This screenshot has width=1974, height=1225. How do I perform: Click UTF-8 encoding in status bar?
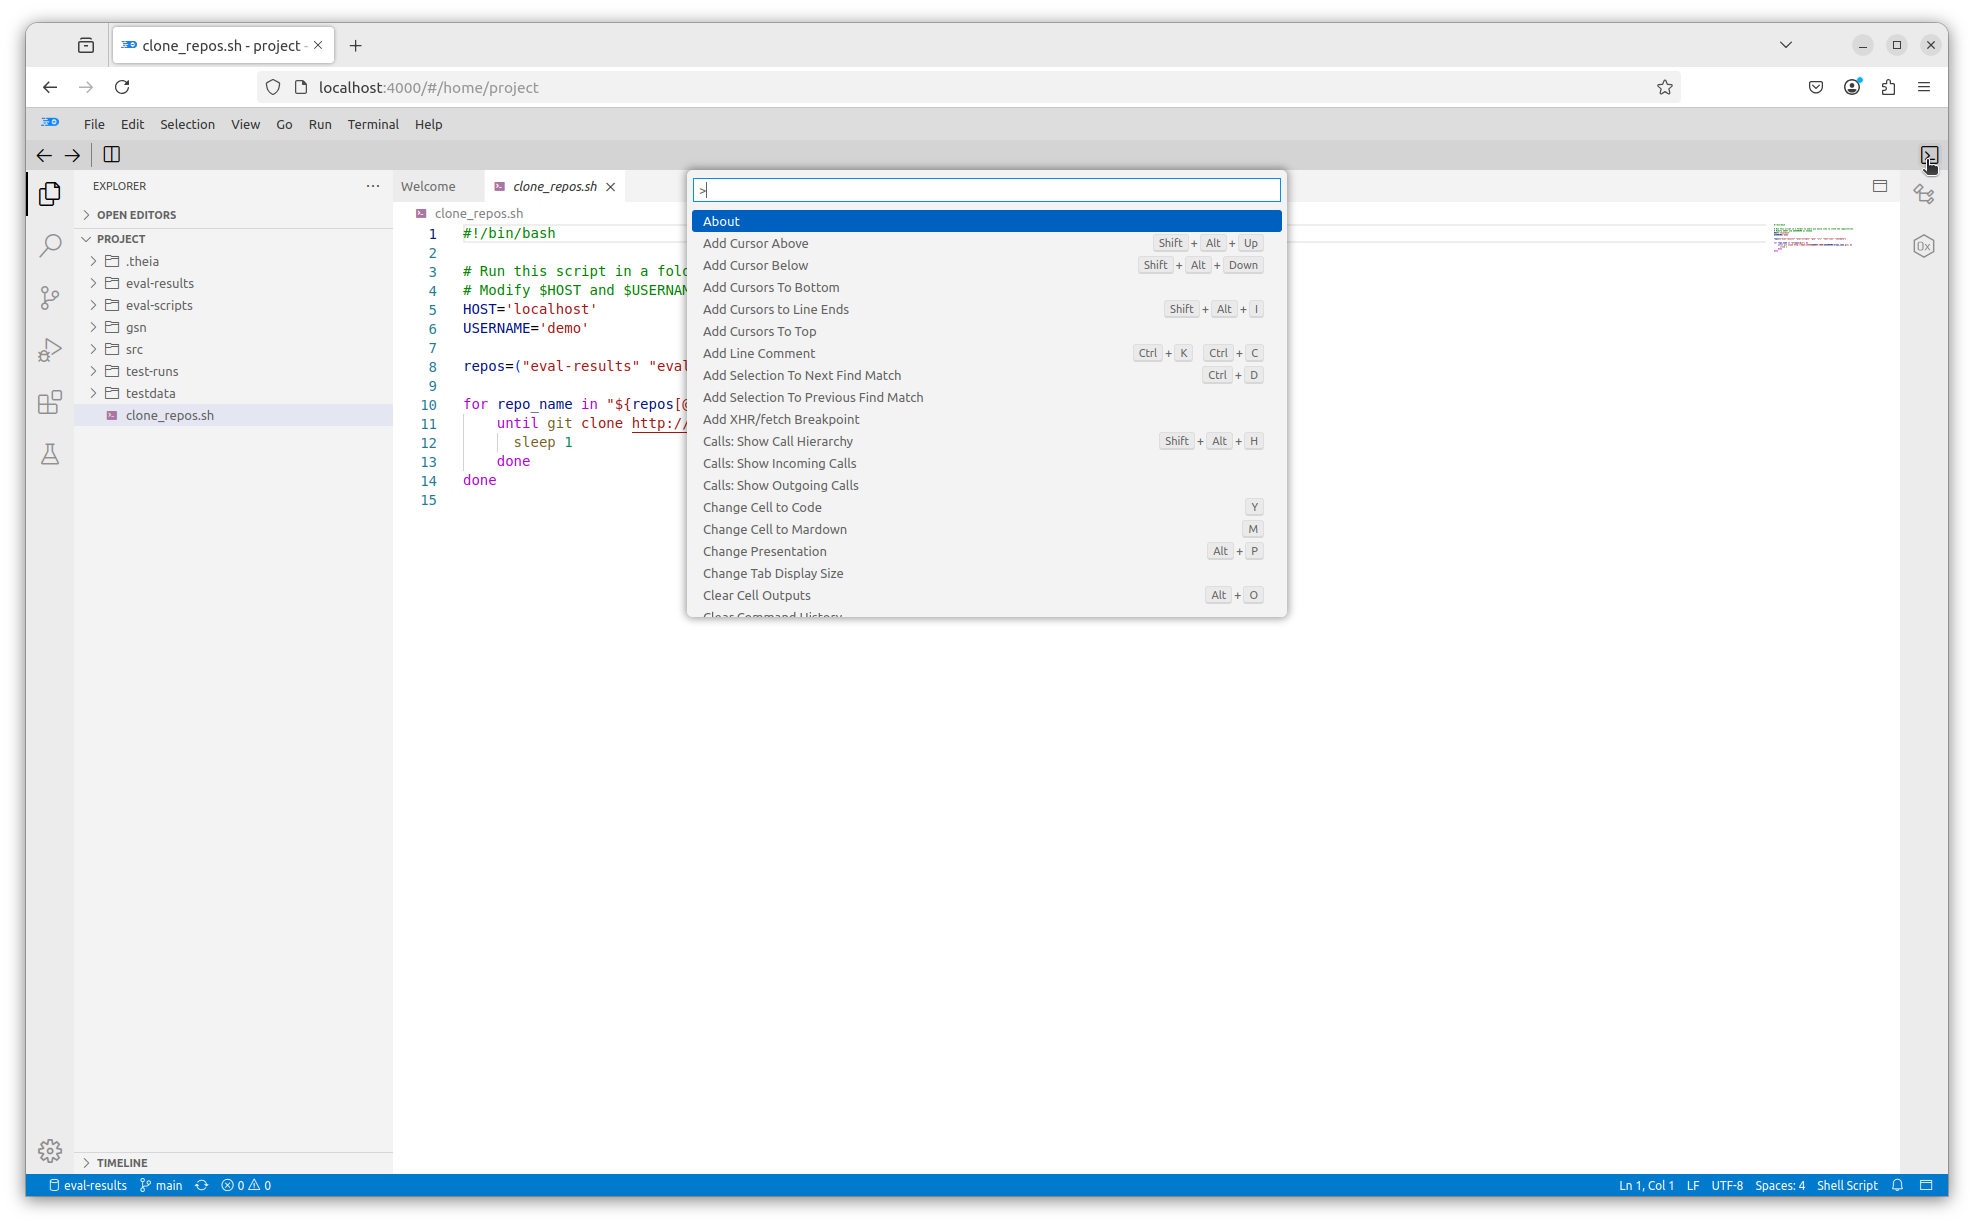(x=1727, y=1185)
